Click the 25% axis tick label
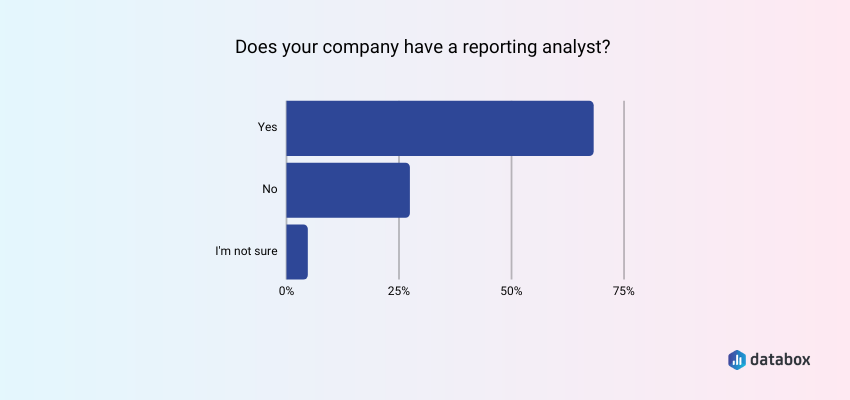The width and height of the screenshot is (850, 400). tap(399, 291)
